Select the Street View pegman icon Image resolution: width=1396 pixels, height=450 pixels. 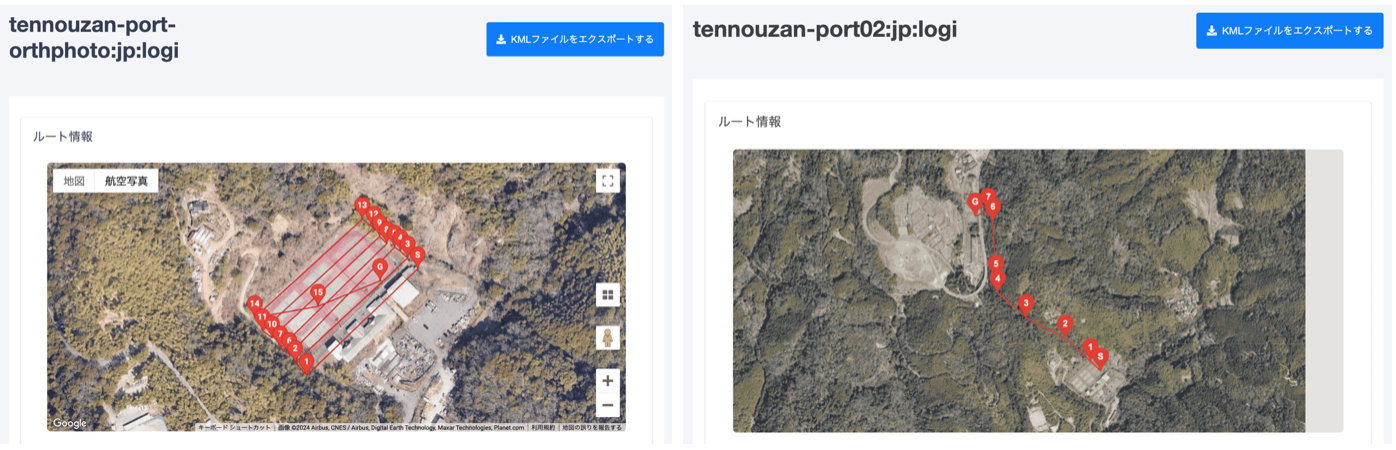point(607,337)
